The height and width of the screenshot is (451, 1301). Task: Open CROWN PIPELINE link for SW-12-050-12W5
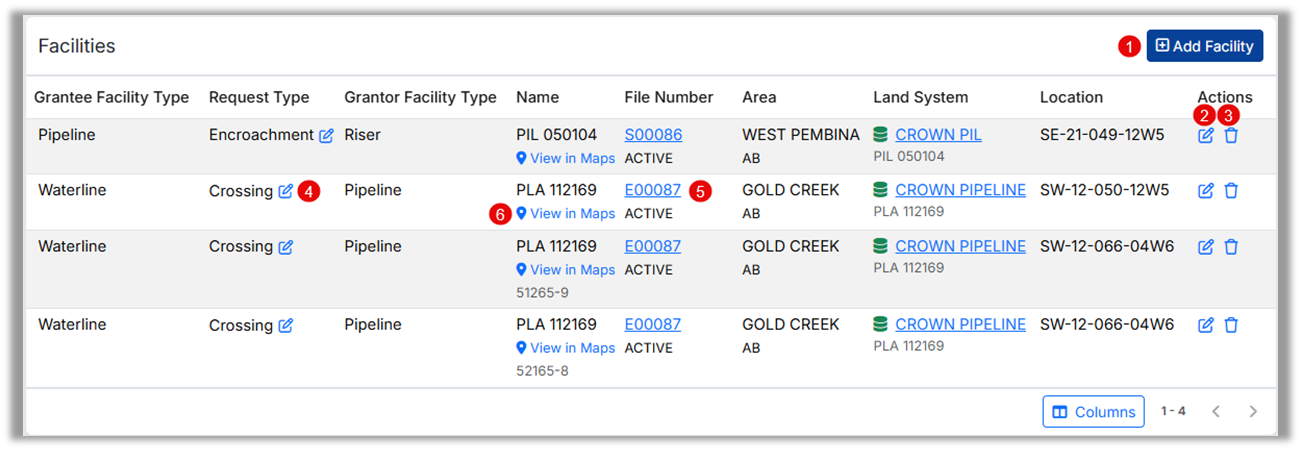[960, 191]
